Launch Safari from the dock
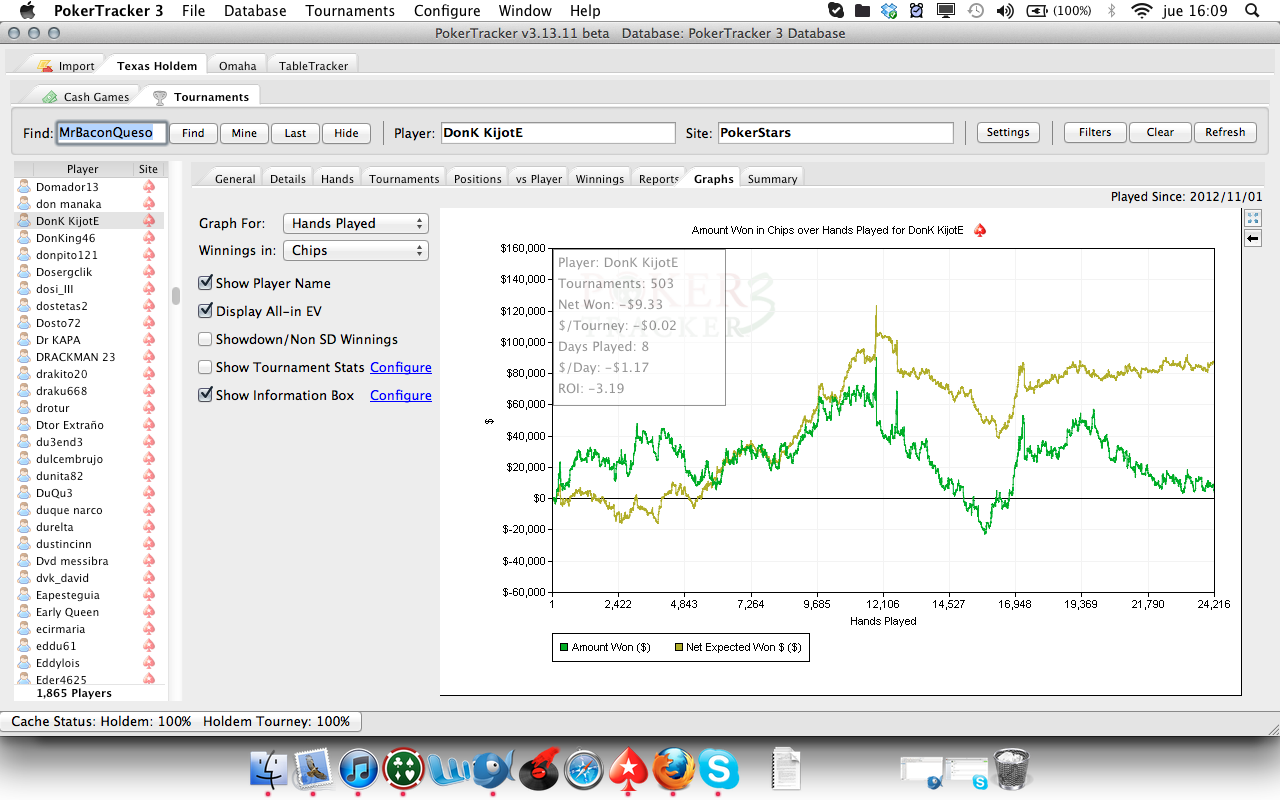 pos(584,770)
